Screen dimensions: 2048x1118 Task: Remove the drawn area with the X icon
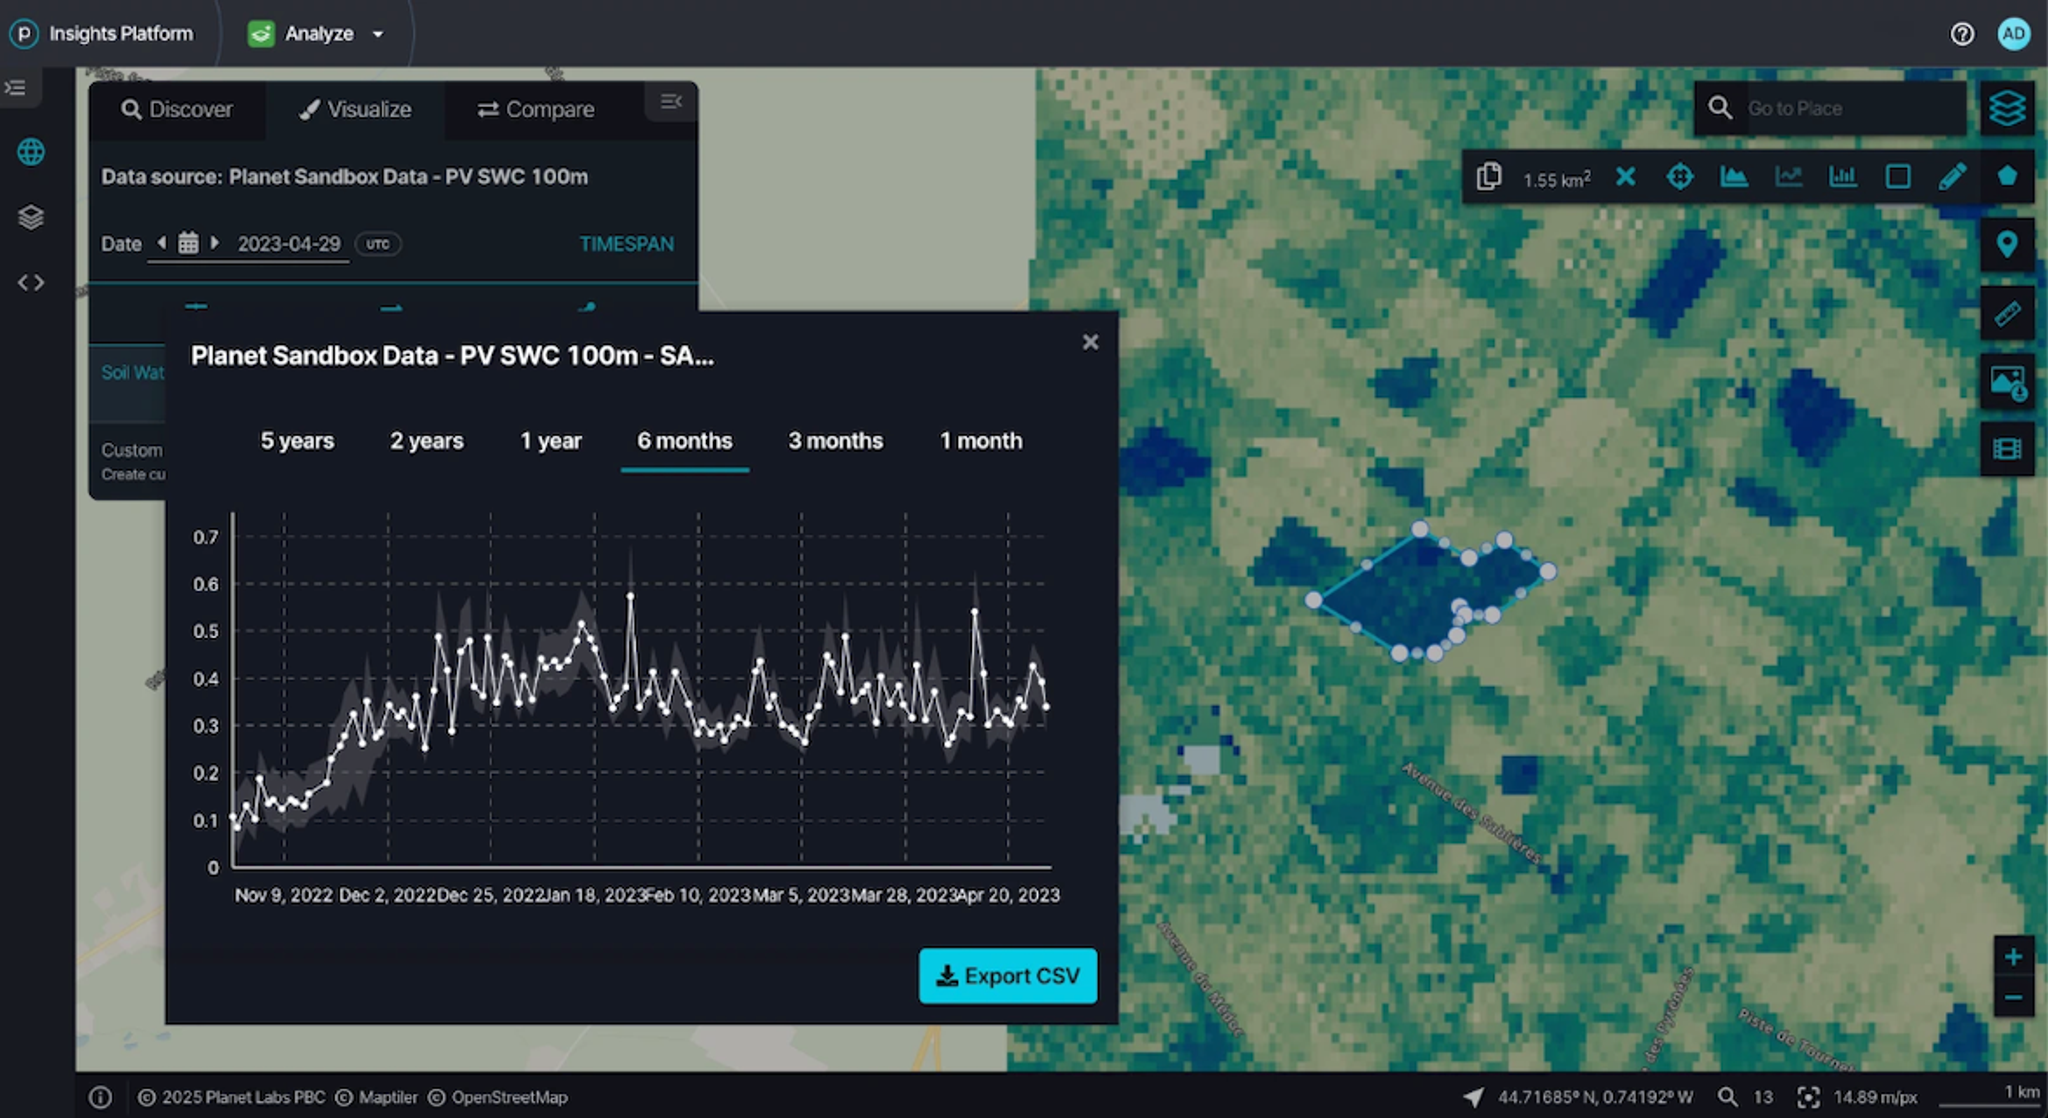tap(1626, 177)
